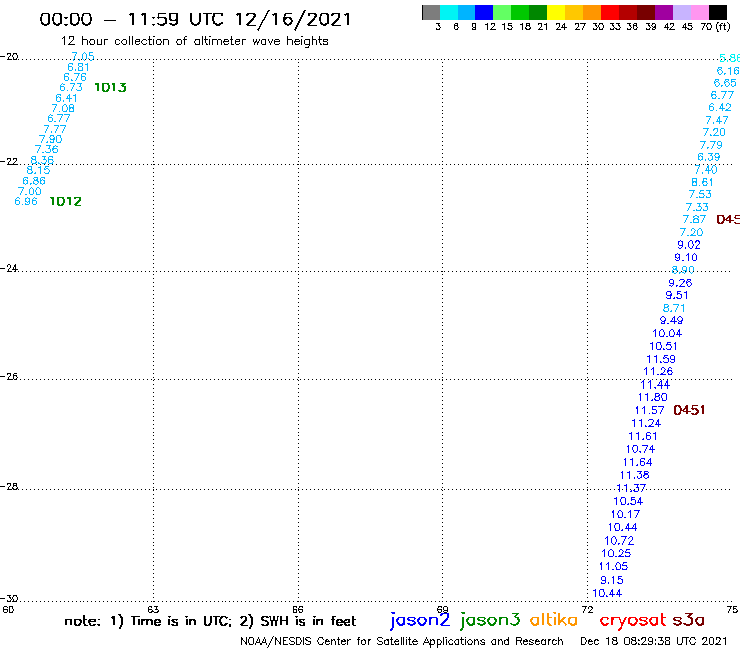The width and height of the screenshot is (740, 650).
Task: Click the wave height value '6.86'
Action: (x=34, y=181)
